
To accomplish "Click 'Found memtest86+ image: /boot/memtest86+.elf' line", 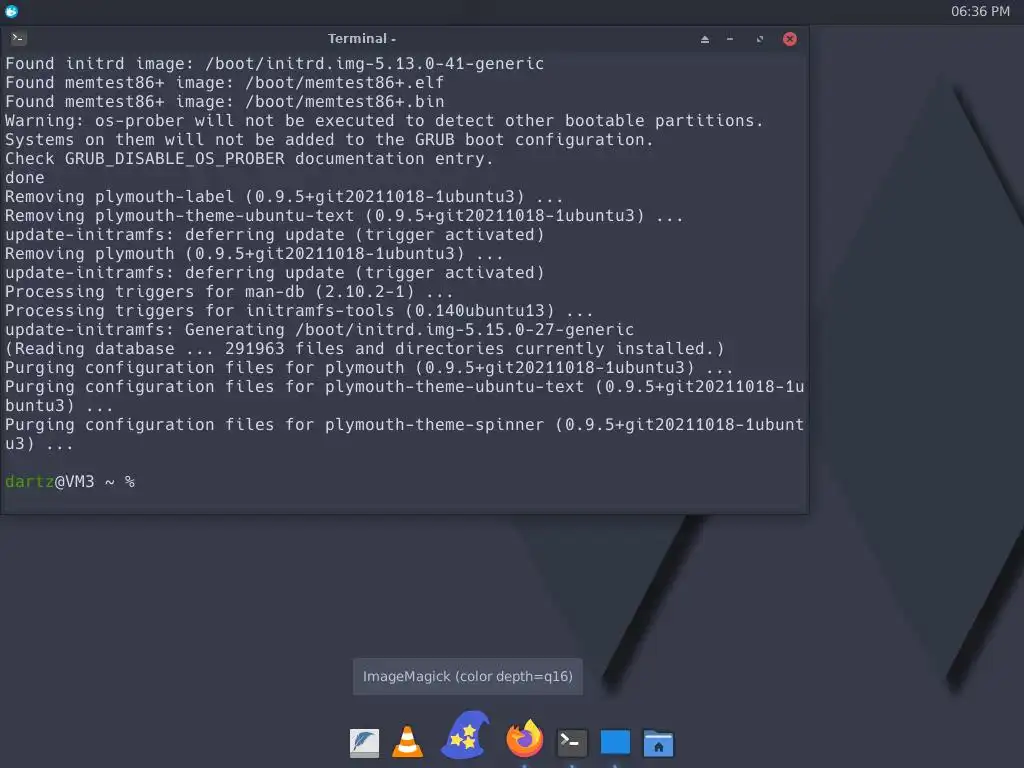I will coord(225,82).
